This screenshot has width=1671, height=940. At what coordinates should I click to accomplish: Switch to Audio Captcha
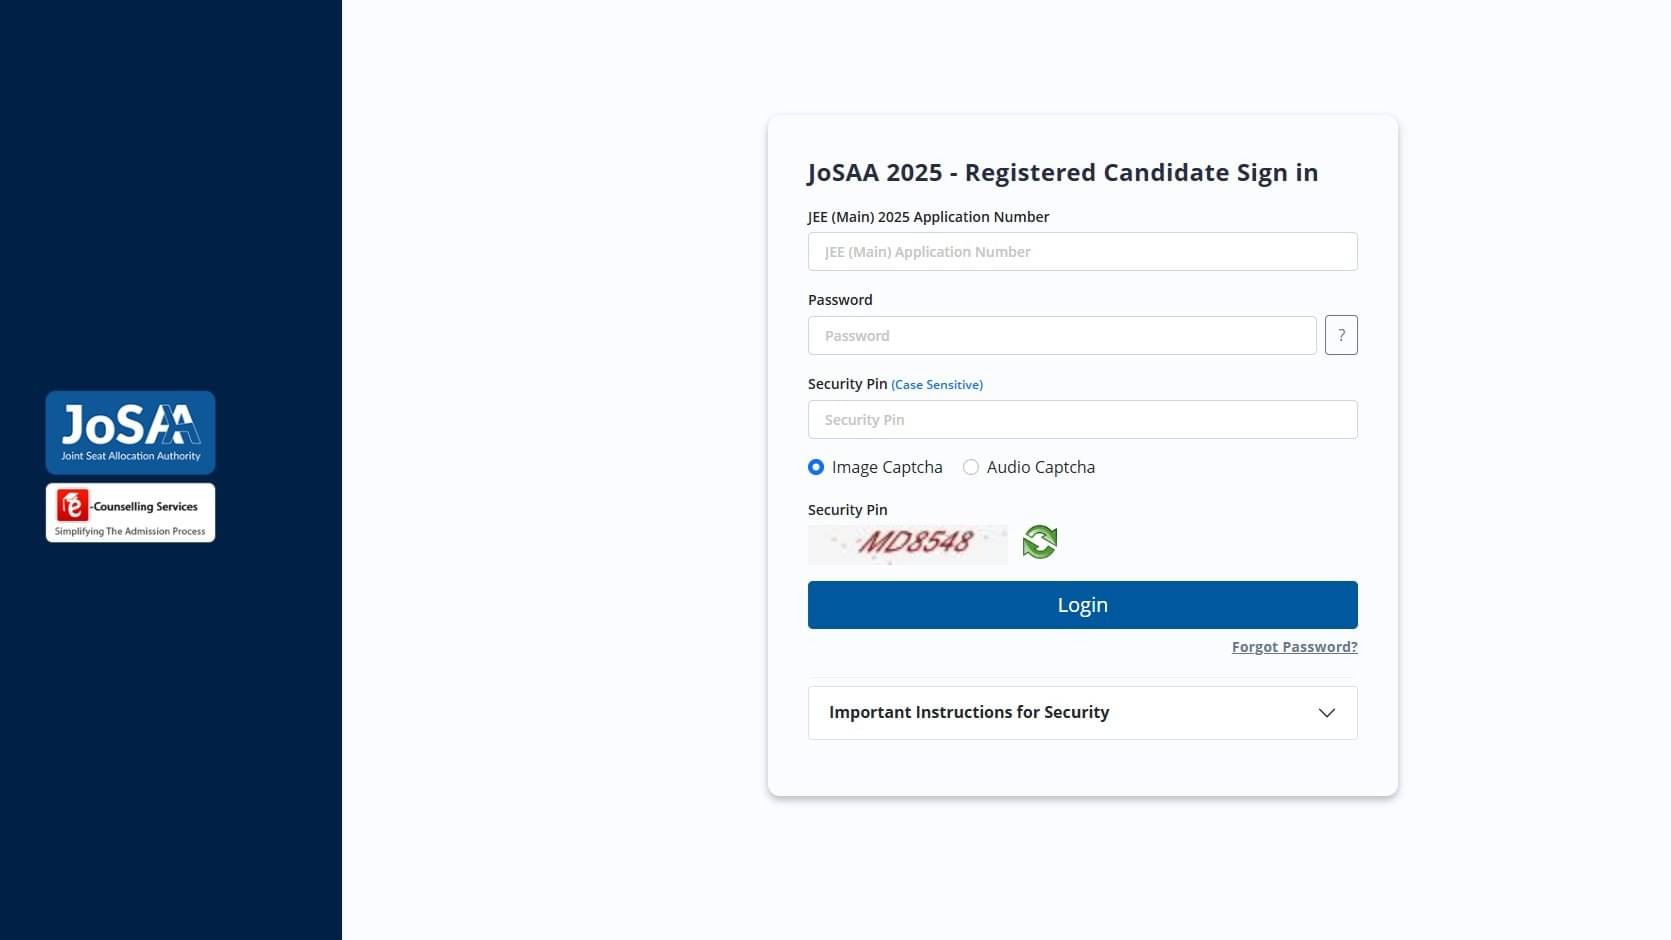coord(970,467)
